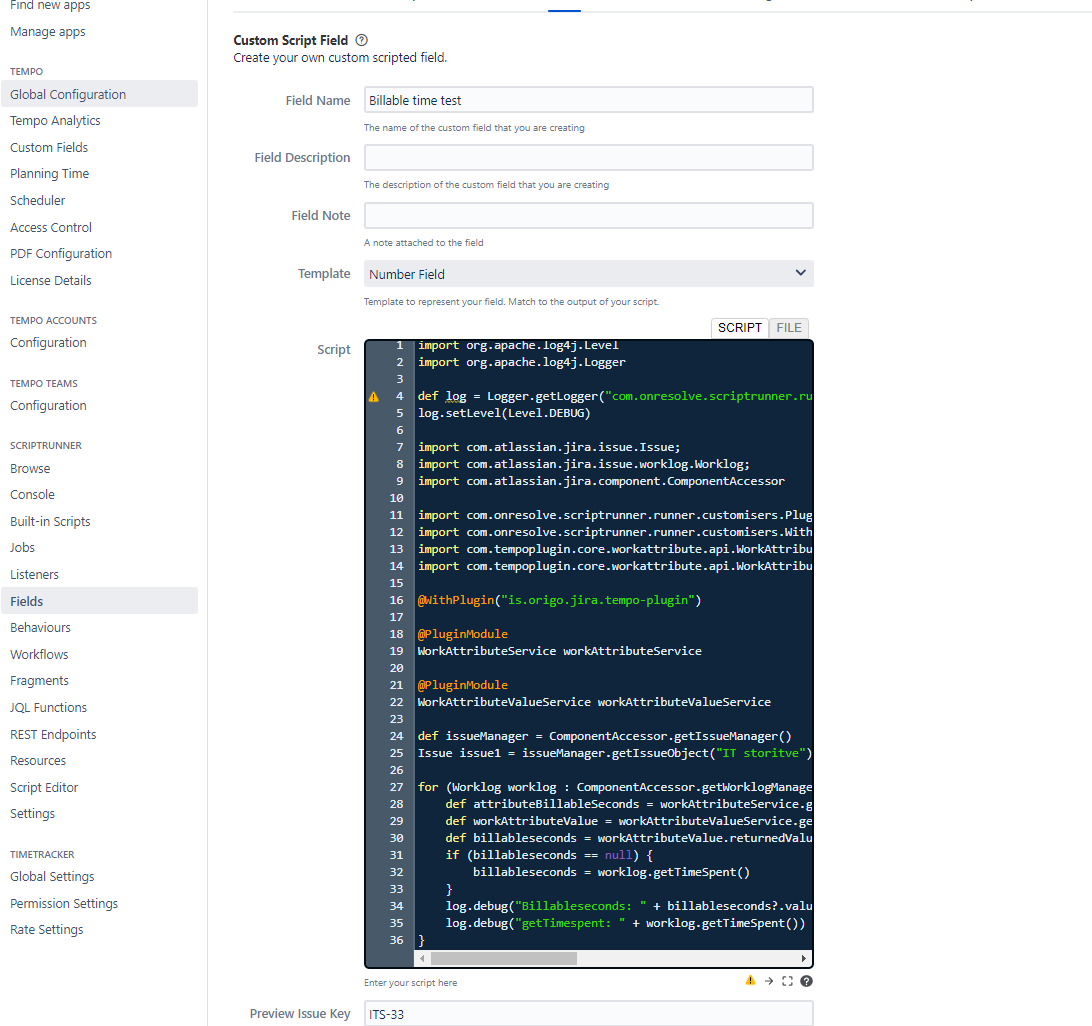Focus the Field Description input
The height and width of the screenshot is (1026, 1092).
point(588,158)
